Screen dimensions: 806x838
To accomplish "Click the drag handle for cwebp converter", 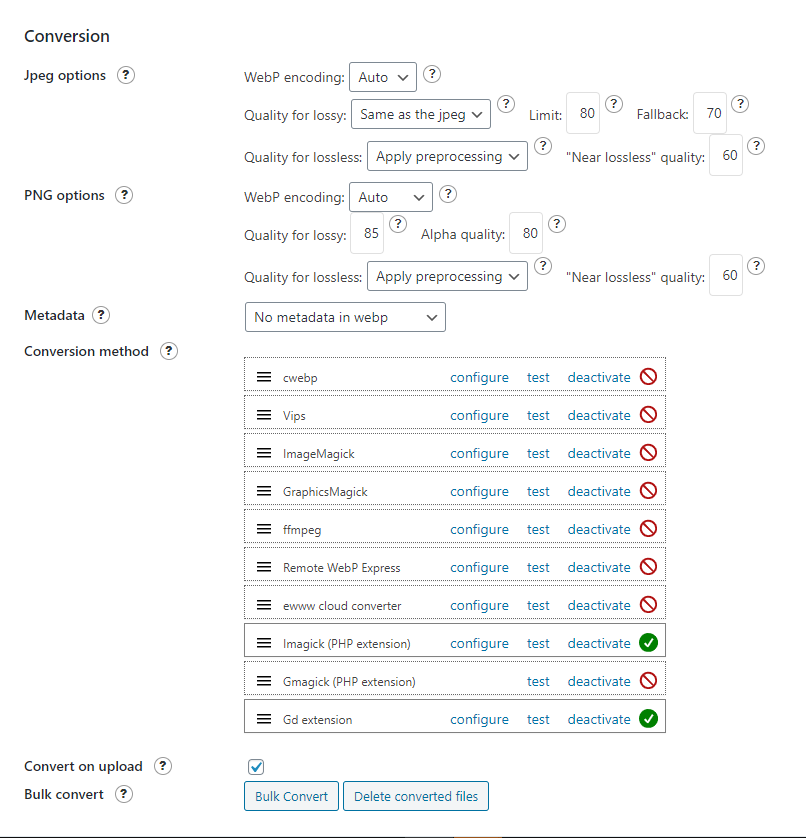I will pyautogui.click(x=264, y=377).
